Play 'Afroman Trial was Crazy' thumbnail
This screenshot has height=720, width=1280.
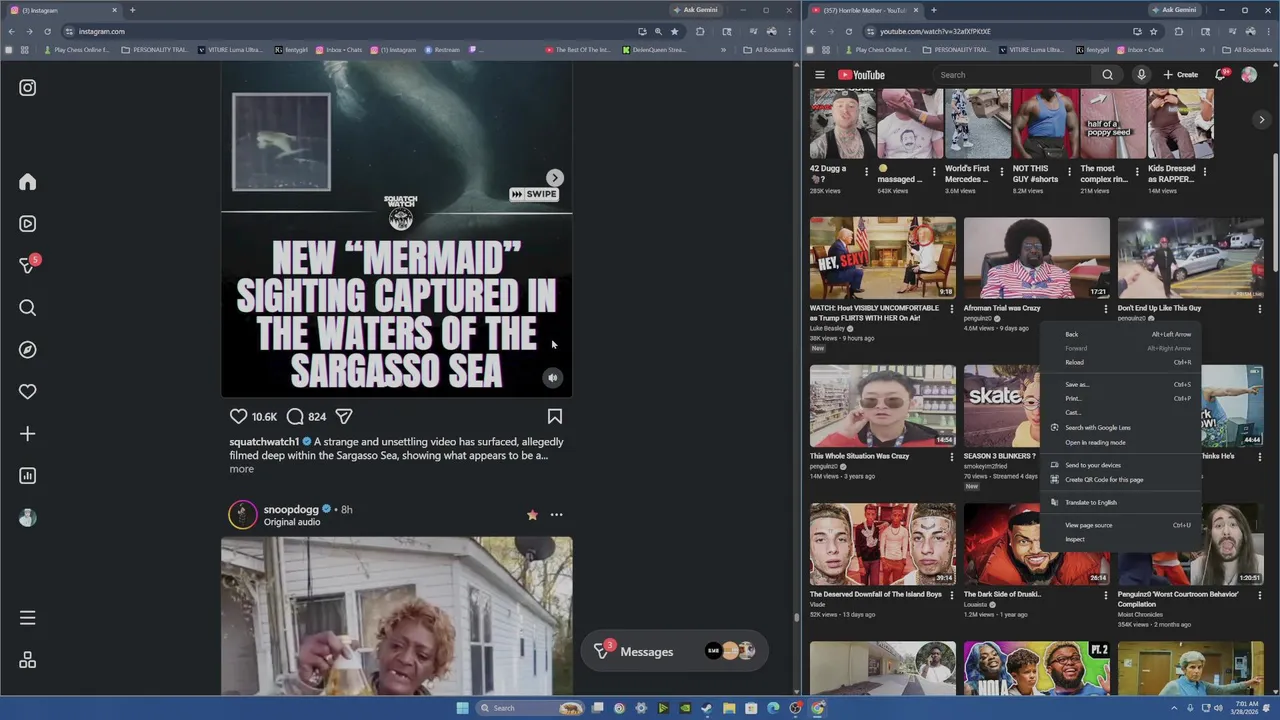1036,258
